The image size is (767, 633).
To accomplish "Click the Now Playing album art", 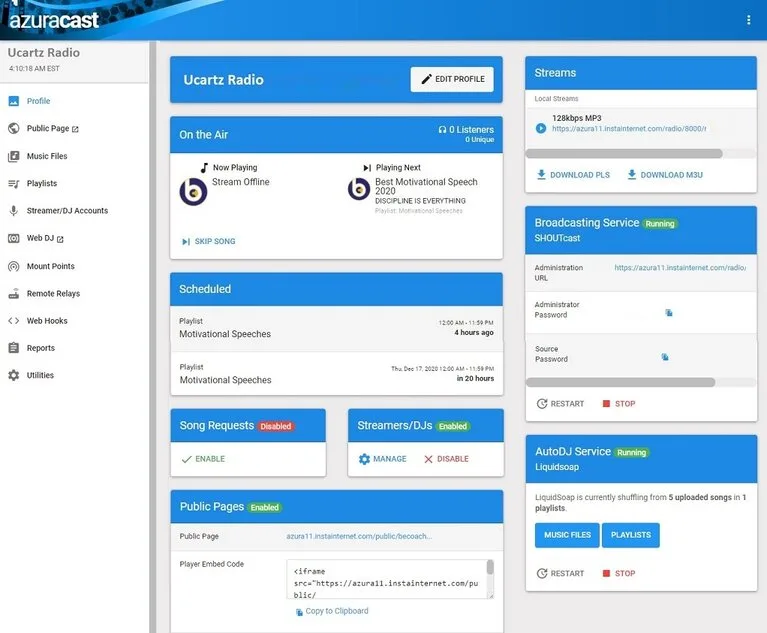I will (x=193, y=192).
